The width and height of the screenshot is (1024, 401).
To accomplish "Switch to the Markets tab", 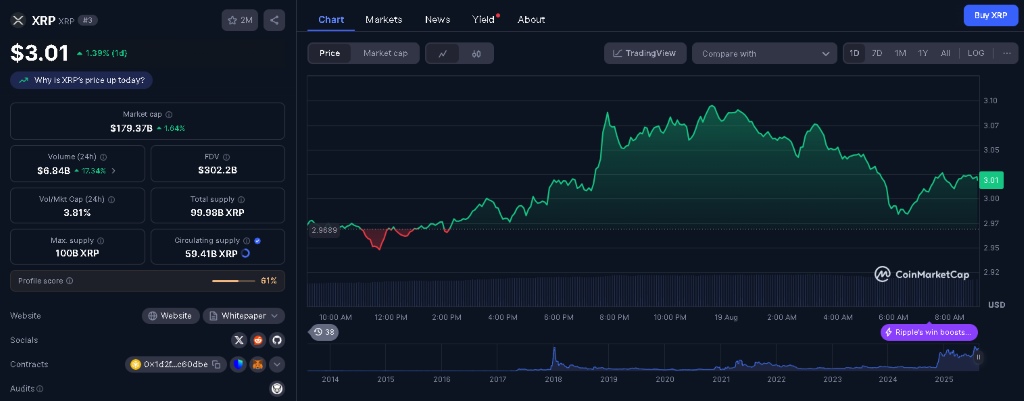I will tap(383, 20).
